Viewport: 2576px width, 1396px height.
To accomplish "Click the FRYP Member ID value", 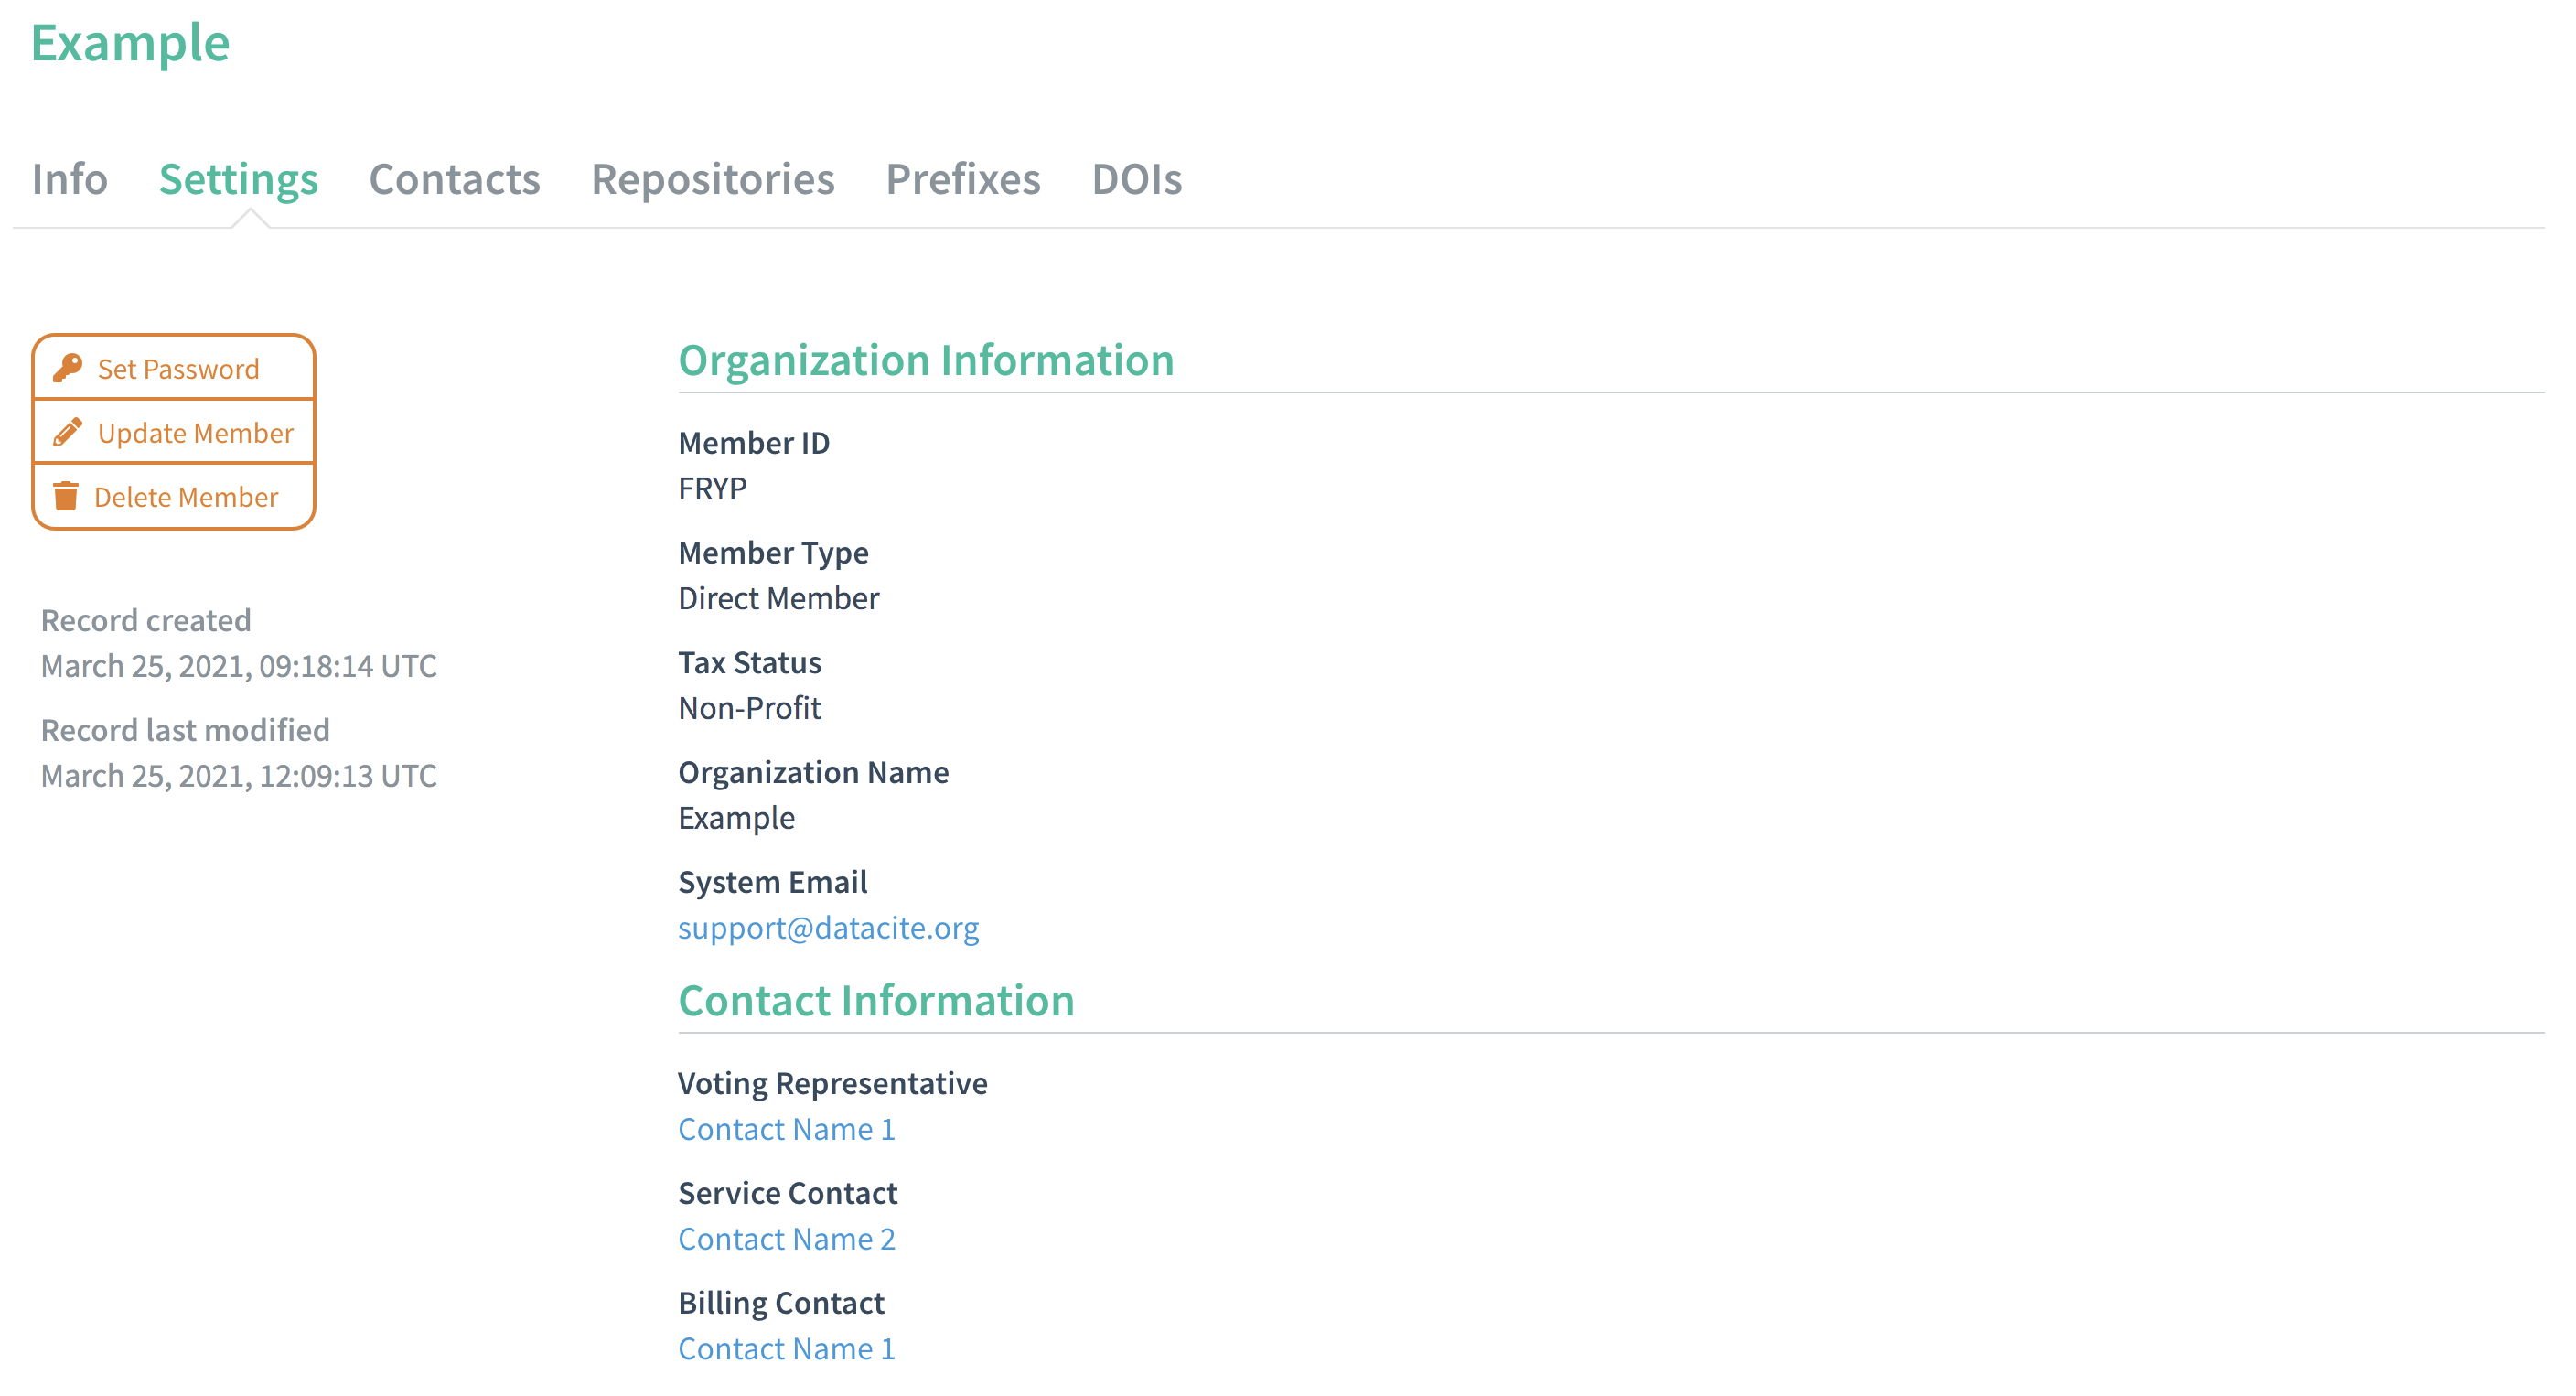I will 712,488.
